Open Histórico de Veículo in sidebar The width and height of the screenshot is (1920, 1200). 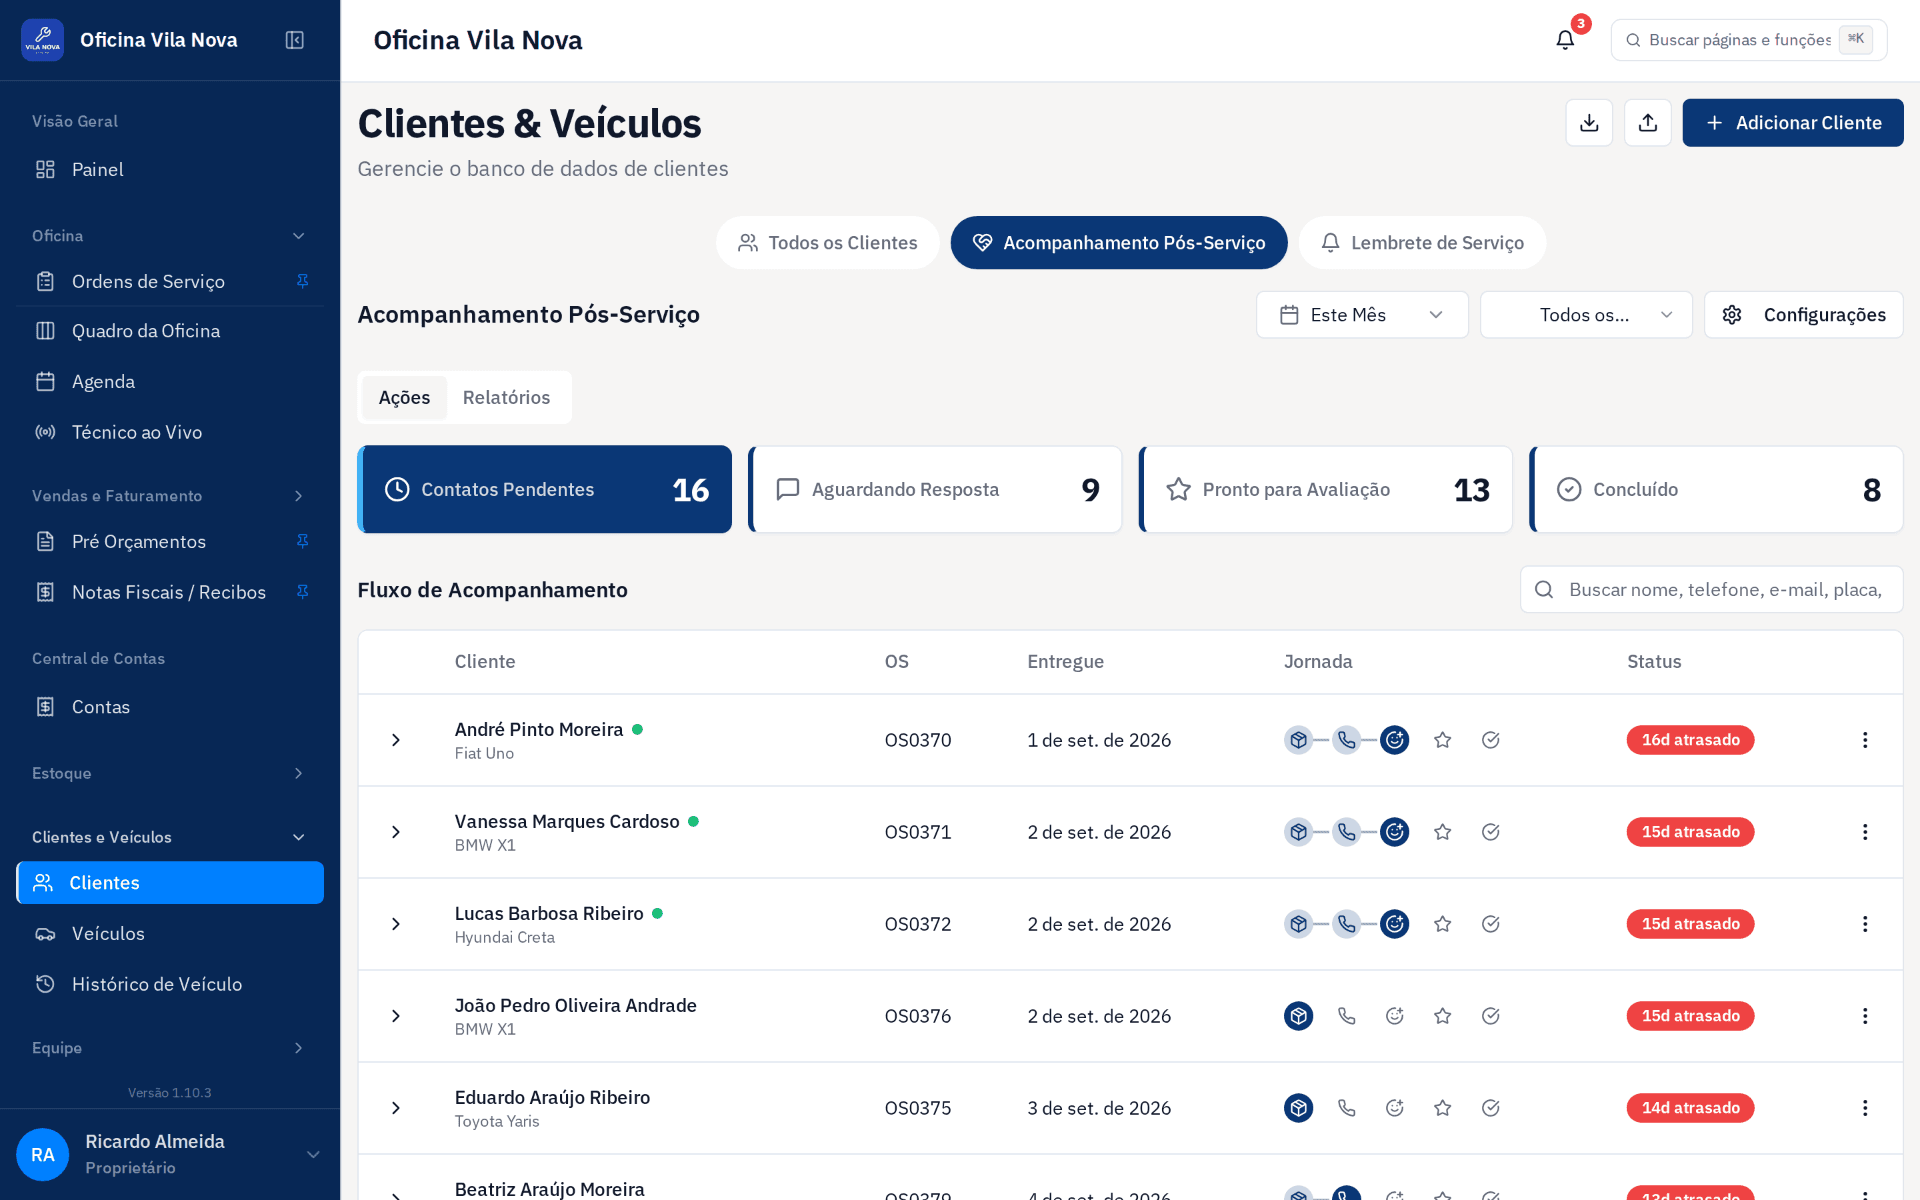tap(170, 984)
